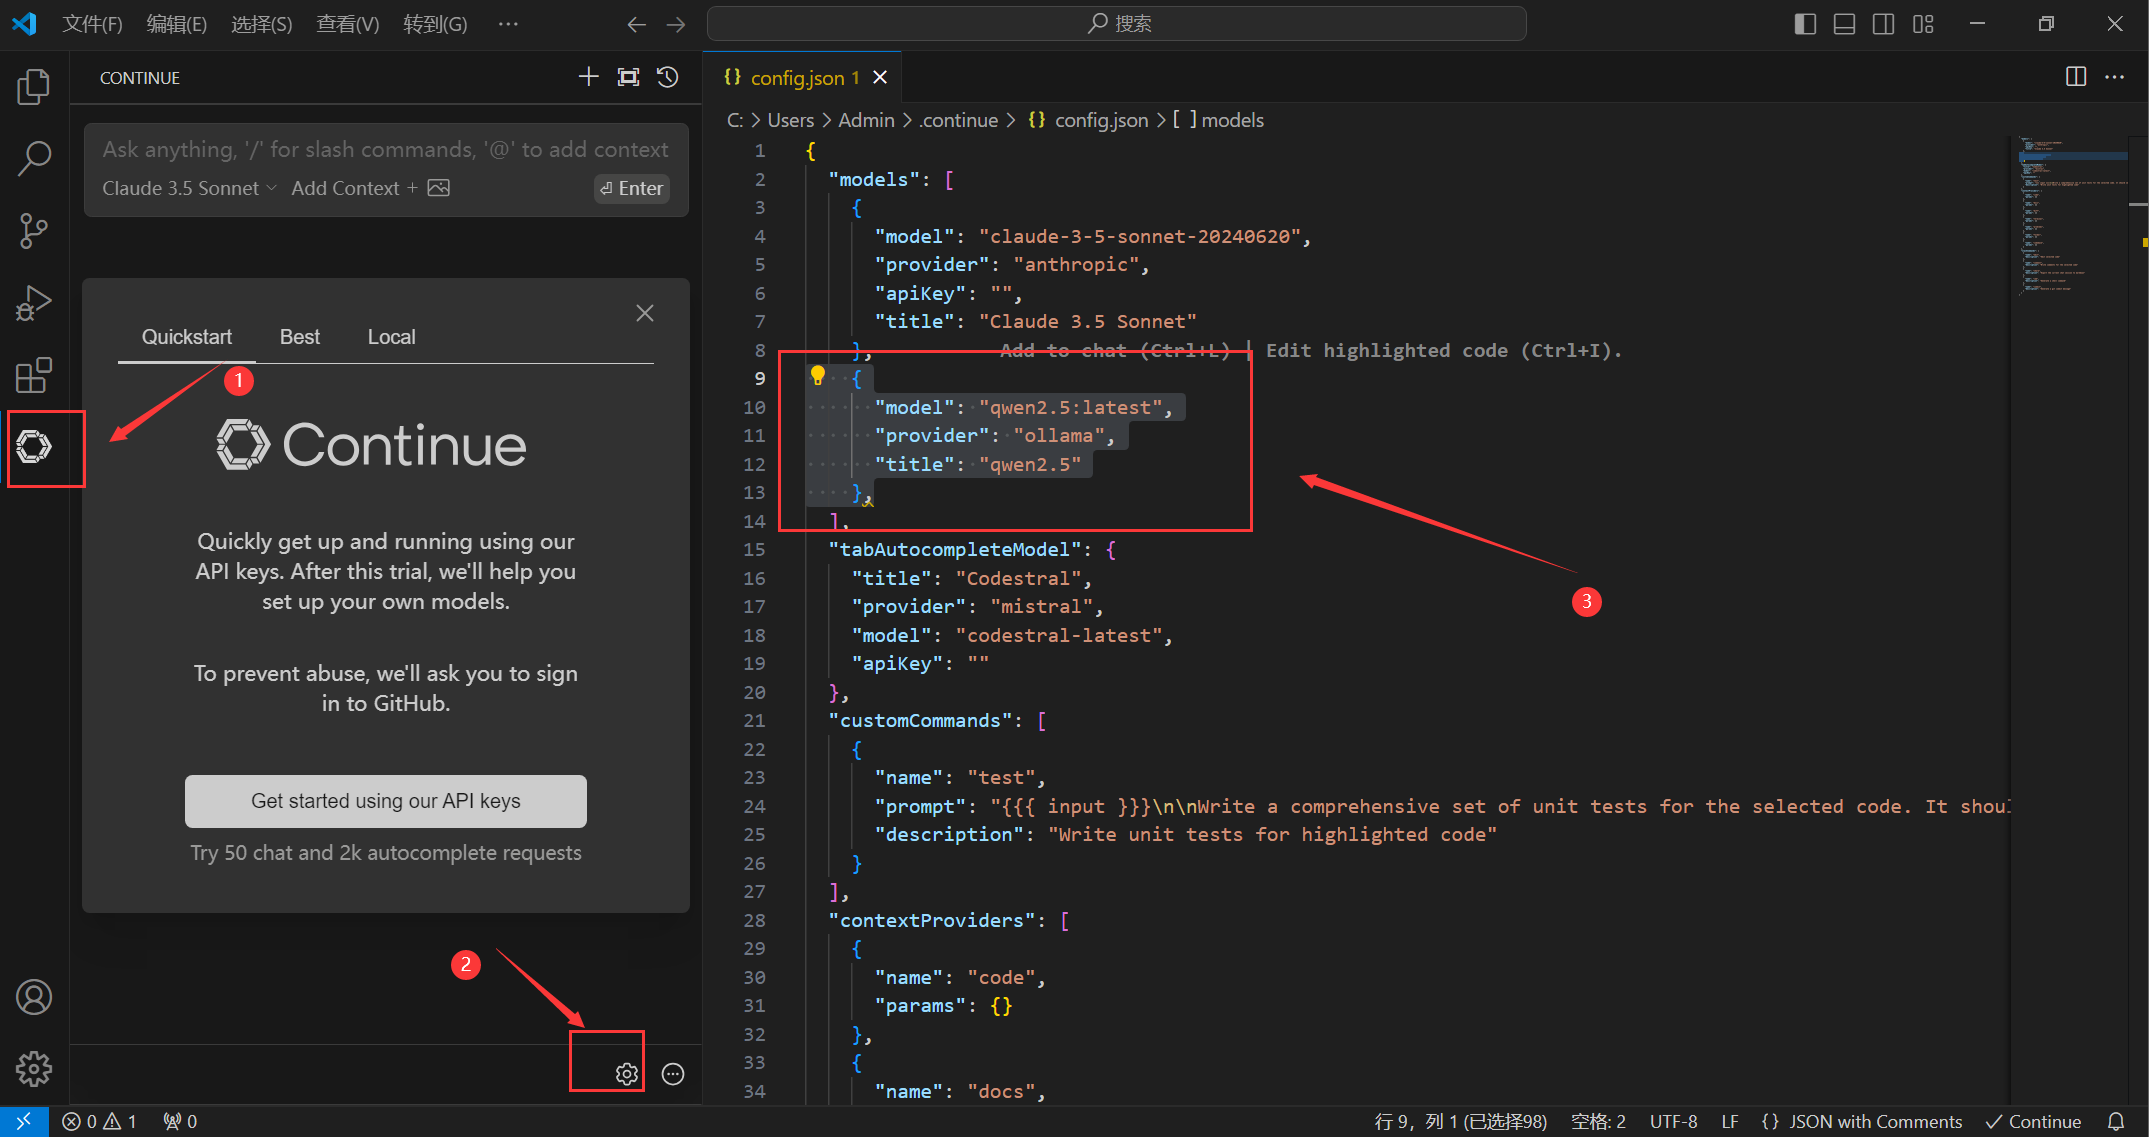Image resolution: width=2149 pixels, height=1137 pixels.
Task: Open the hidden menu items ellipsis
Action: click(508, 24)
